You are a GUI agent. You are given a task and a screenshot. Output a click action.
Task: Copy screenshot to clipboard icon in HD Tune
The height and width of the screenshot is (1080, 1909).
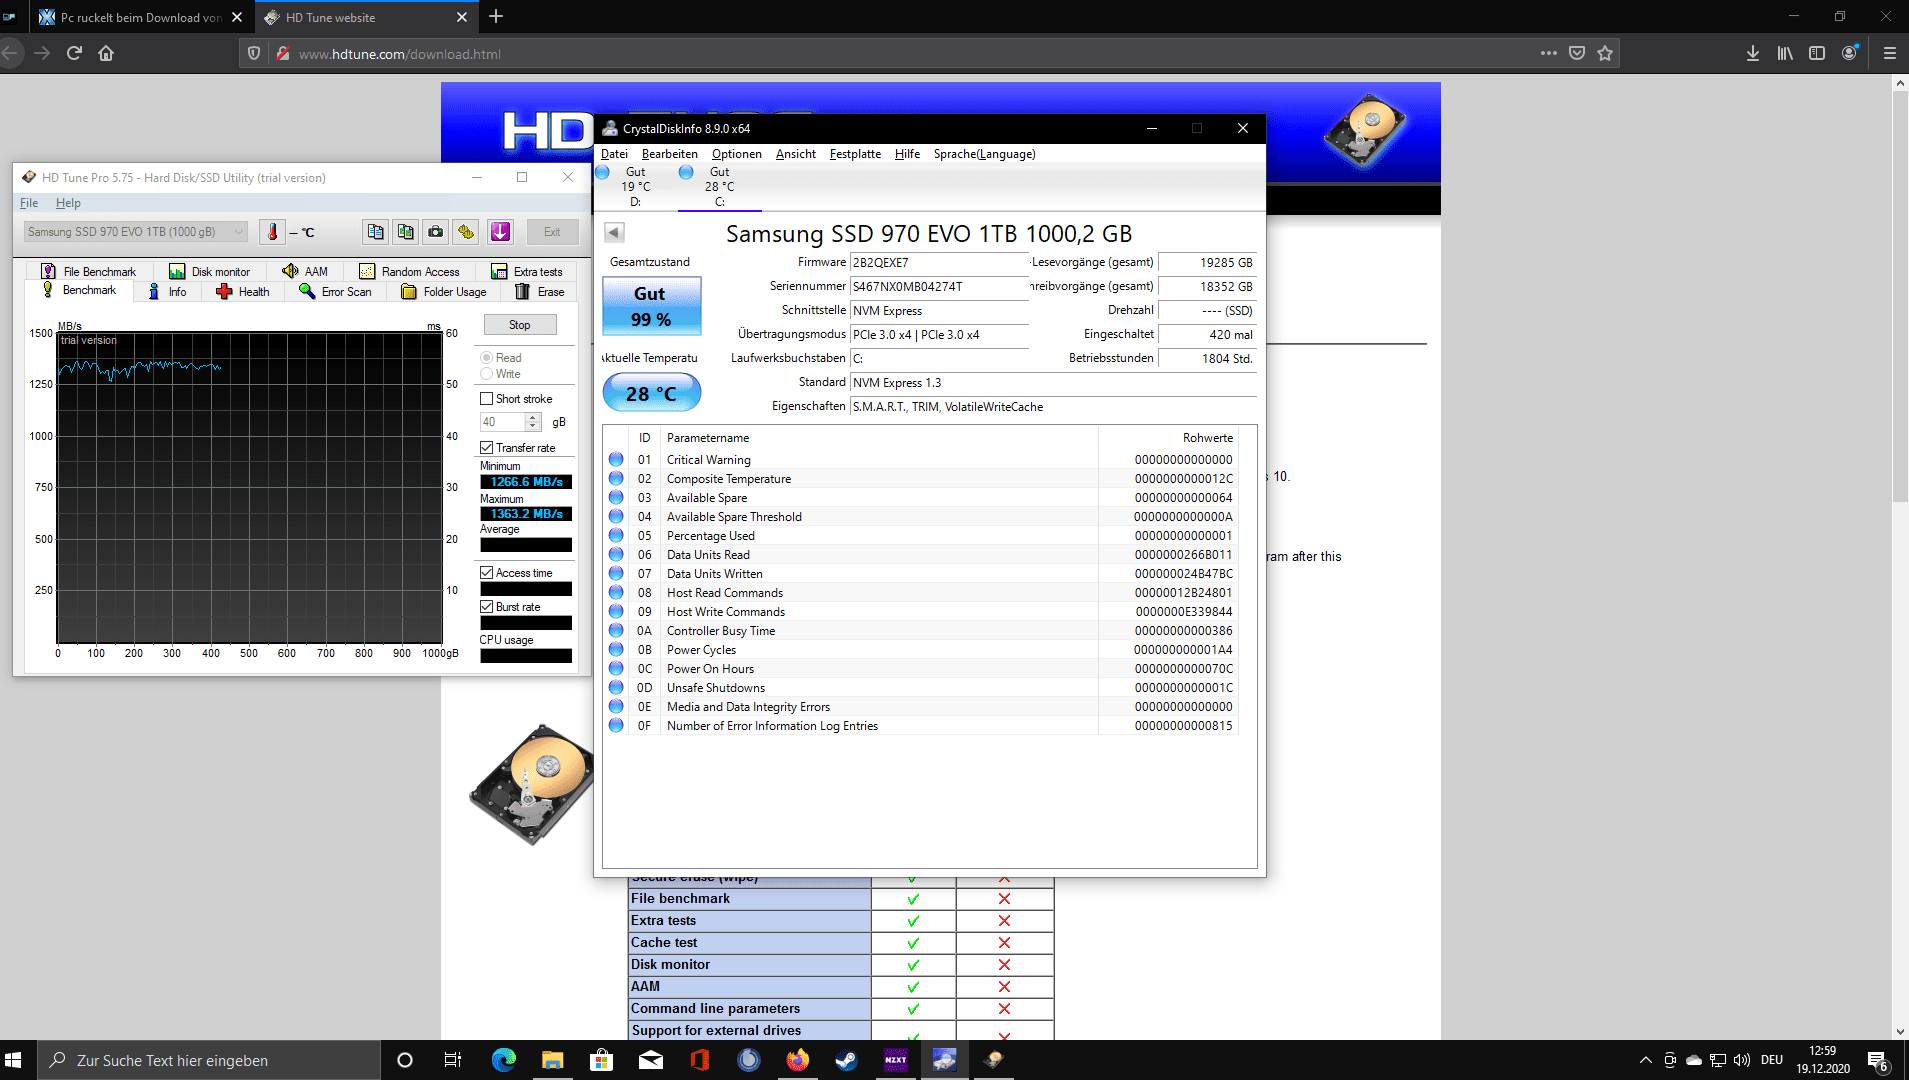pos(405,232)
